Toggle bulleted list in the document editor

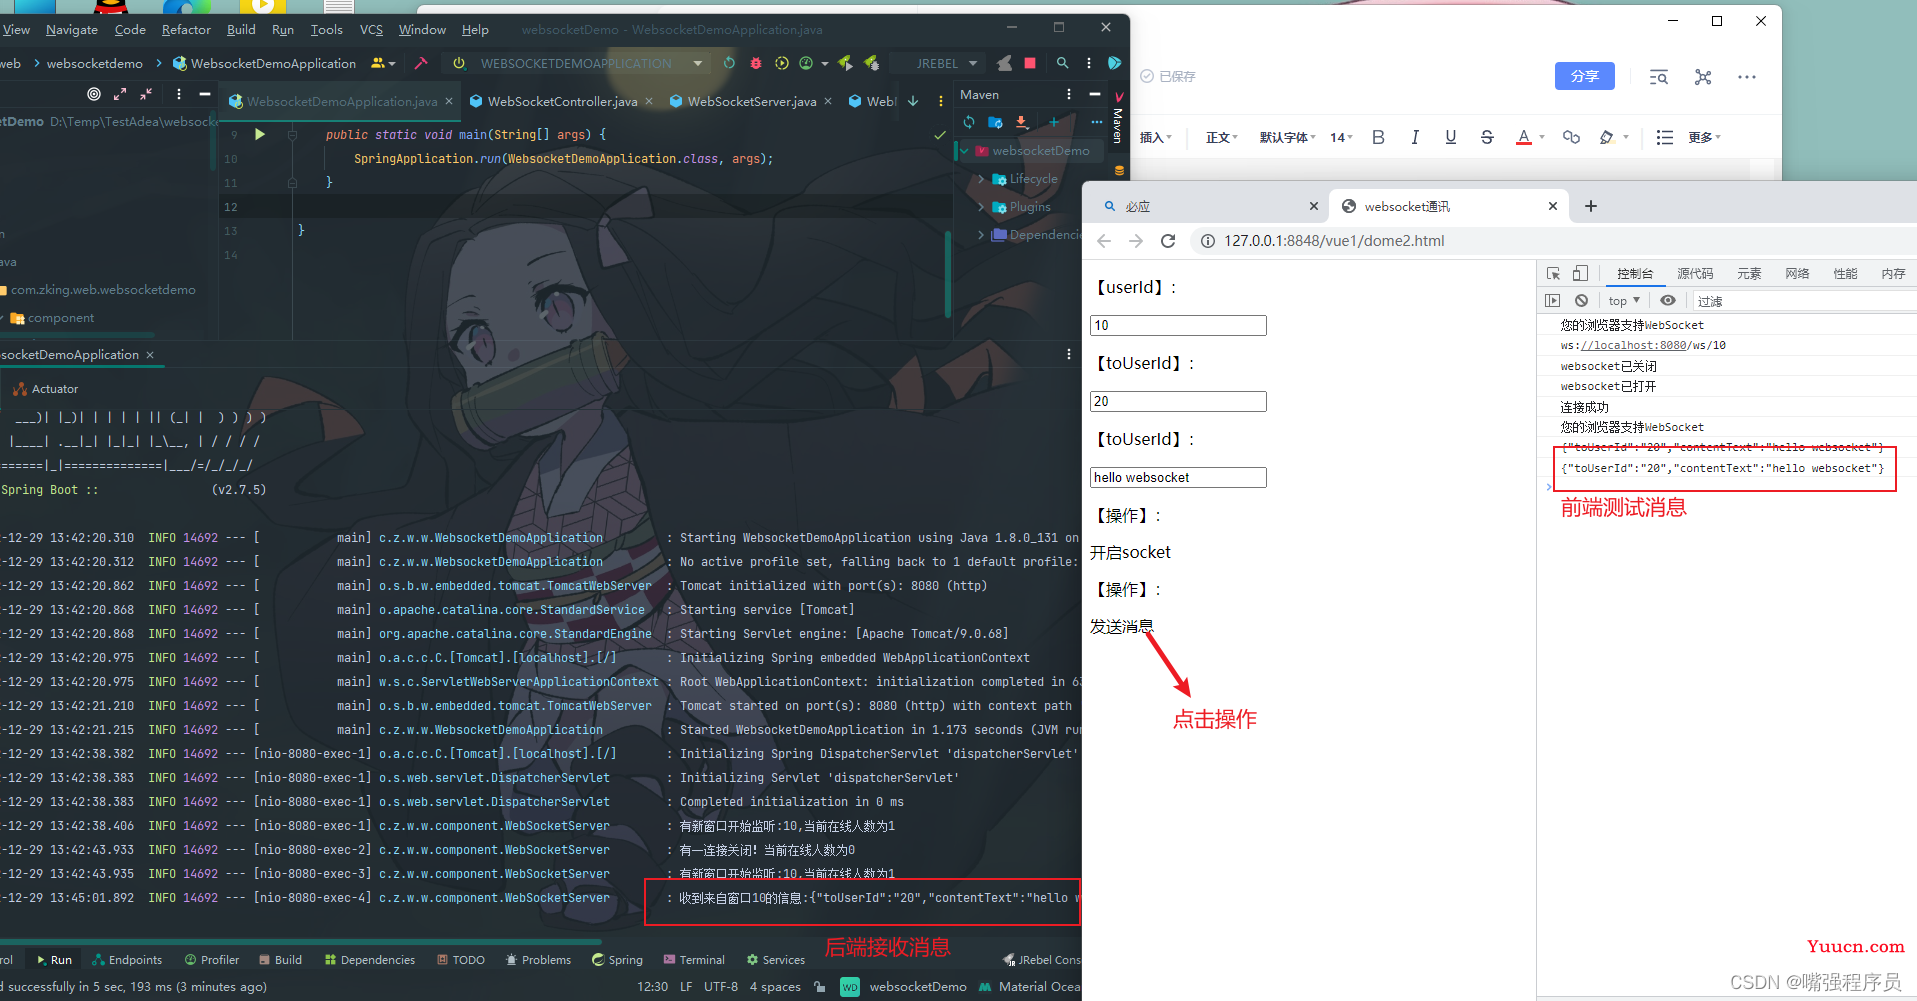(x=1664, y=137)
